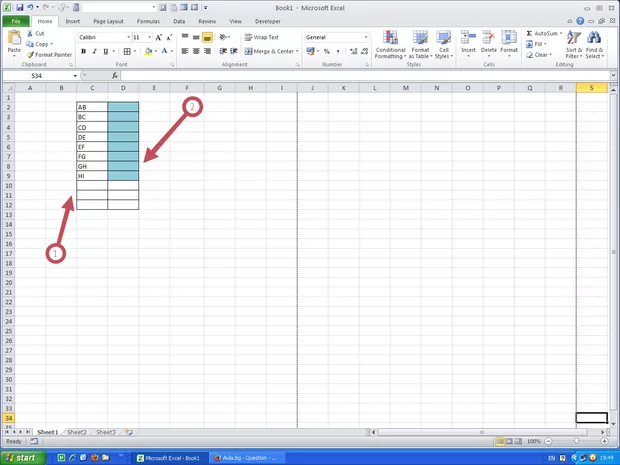Image resolution: width=620 pixels, height=465 pixels.
Task: Apply Percent Style
Action: pos(327,51)
